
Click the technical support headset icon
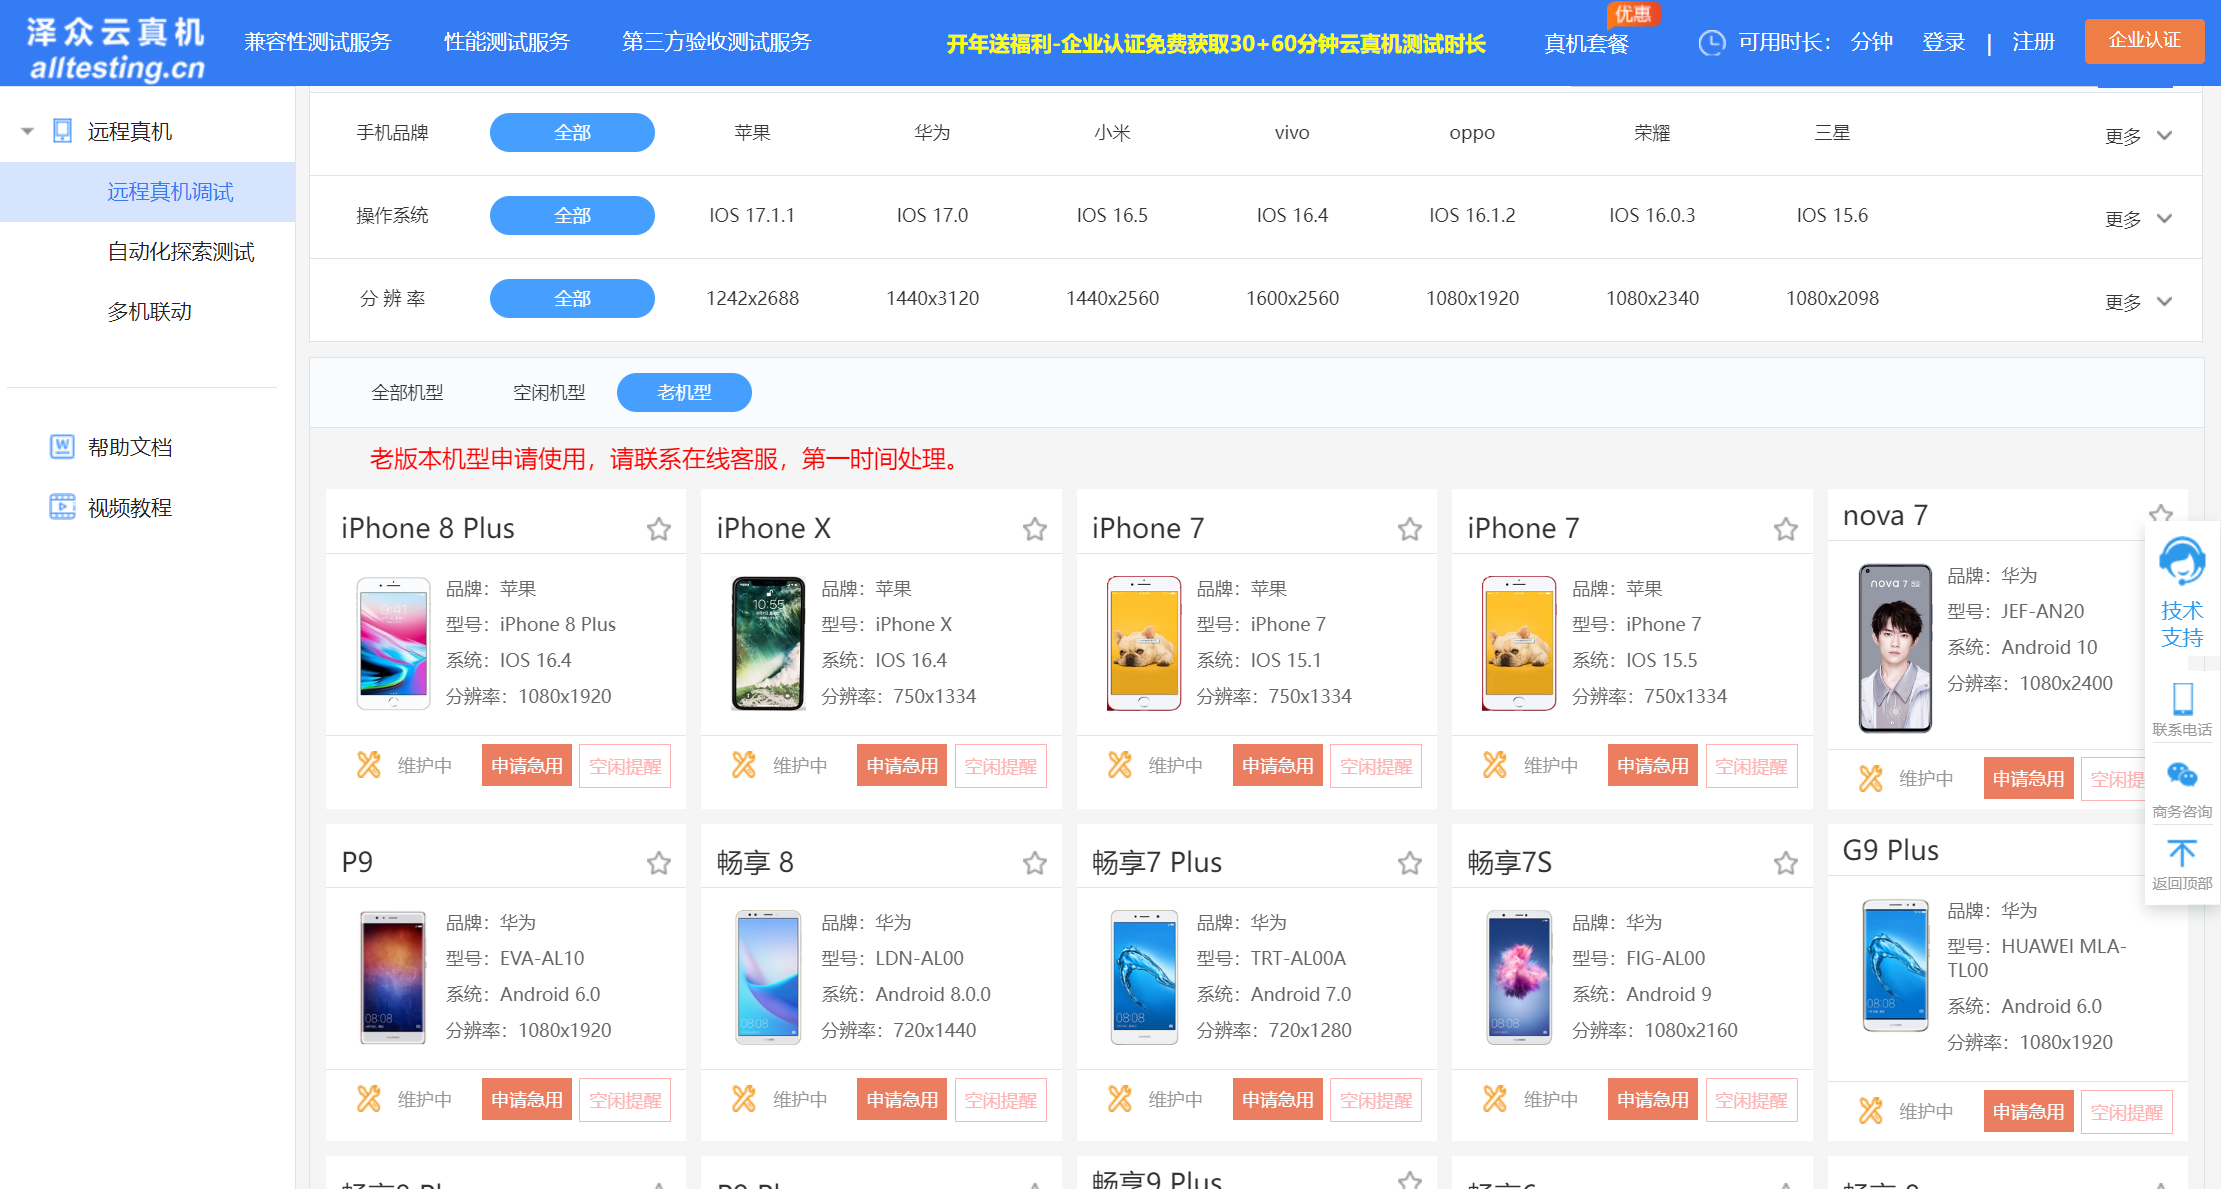click(2181, 562)
